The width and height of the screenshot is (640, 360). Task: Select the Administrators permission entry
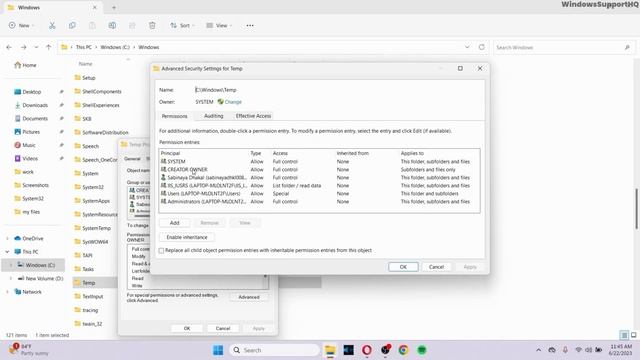319,202
